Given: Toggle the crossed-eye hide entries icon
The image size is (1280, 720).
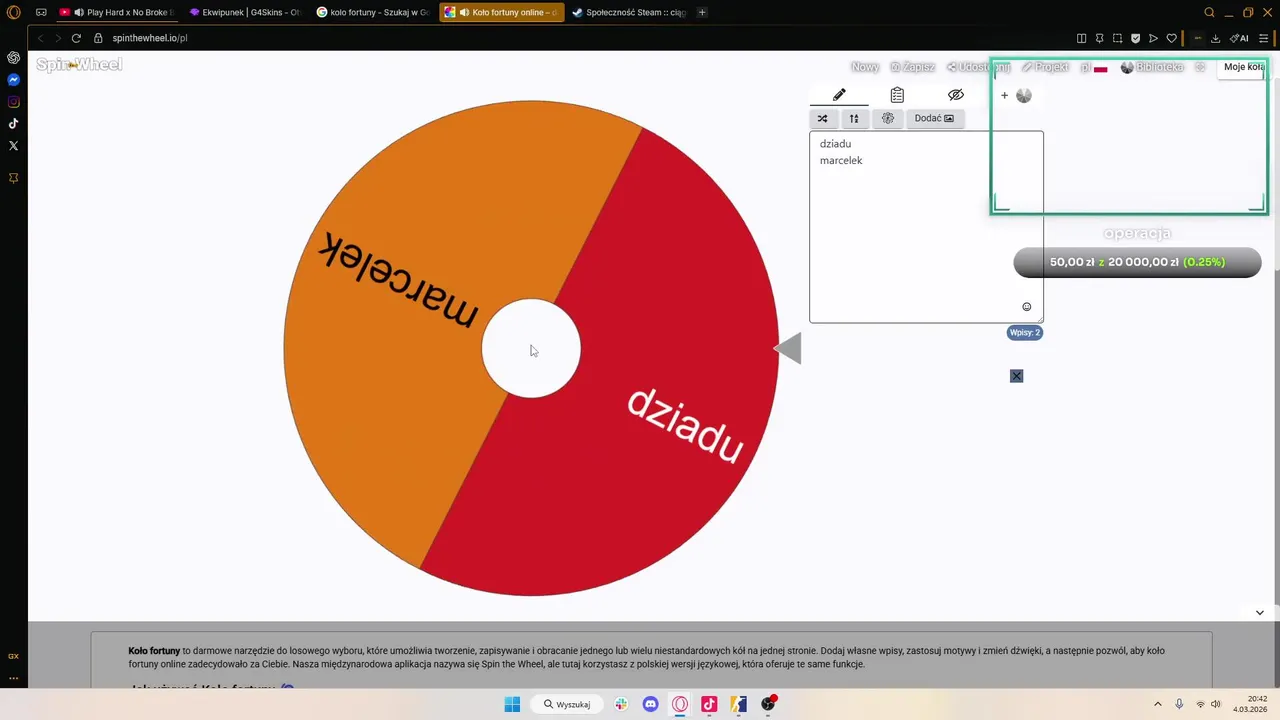Looking at the screenshot, I should (956, 95).
